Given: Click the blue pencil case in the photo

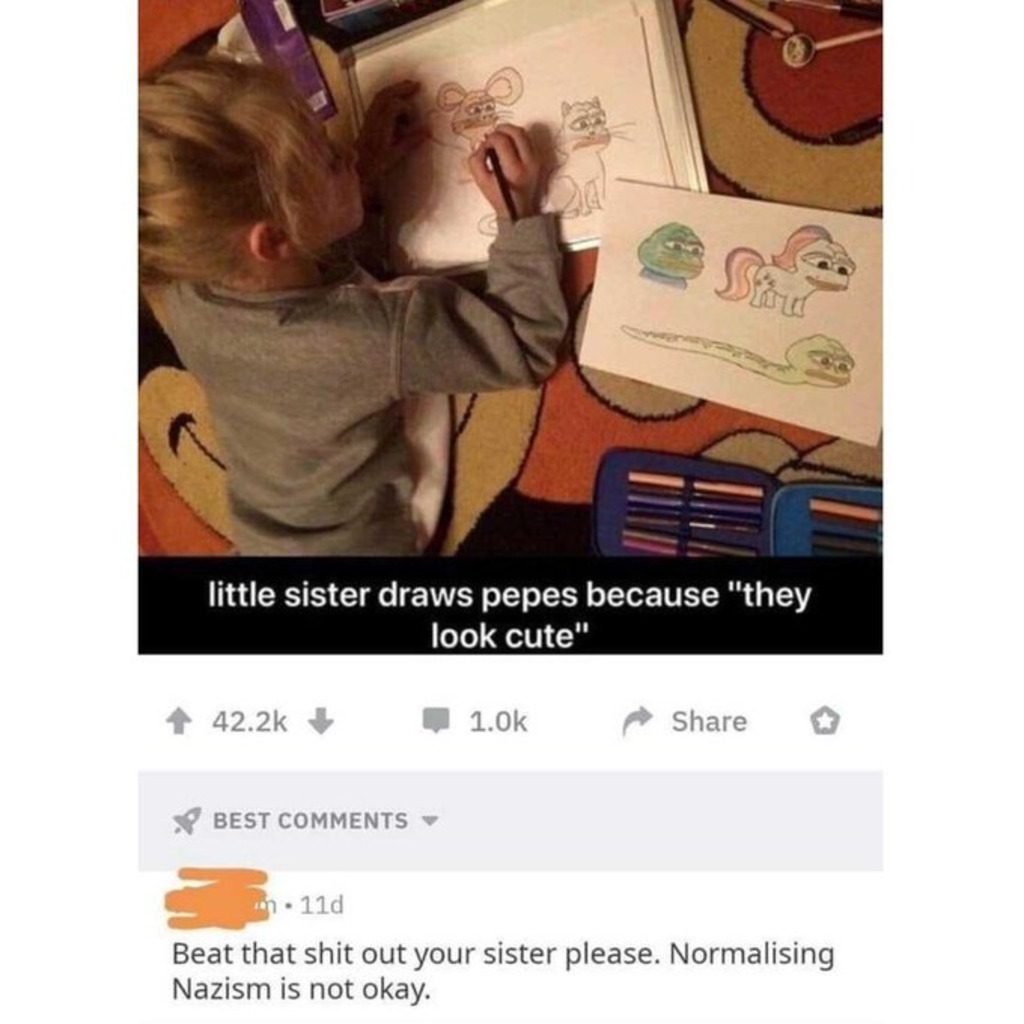Looking at the screenshot, I should coord(738,503).
